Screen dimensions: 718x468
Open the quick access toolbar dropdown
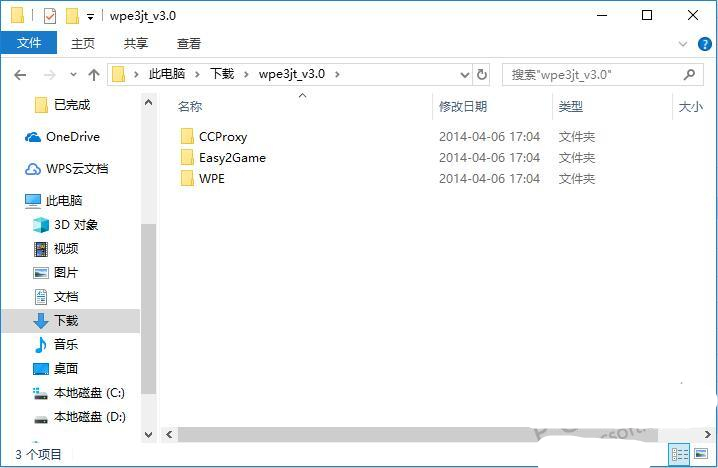coord(91,17)
